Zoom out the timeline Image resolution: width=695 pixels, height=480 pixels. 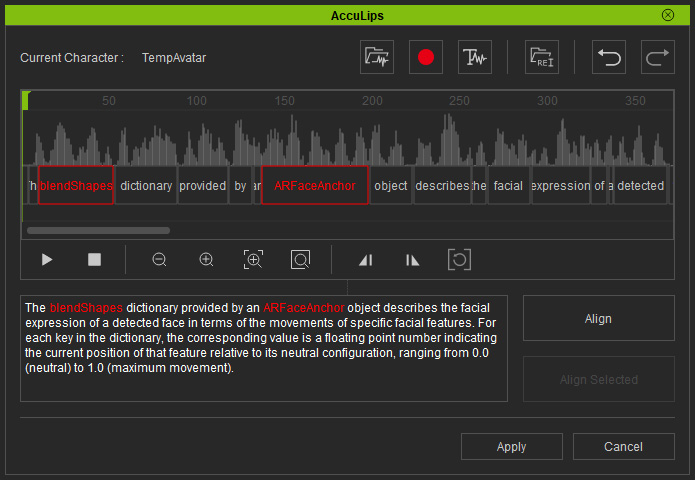pyautogui.click(x=159, y=260)
